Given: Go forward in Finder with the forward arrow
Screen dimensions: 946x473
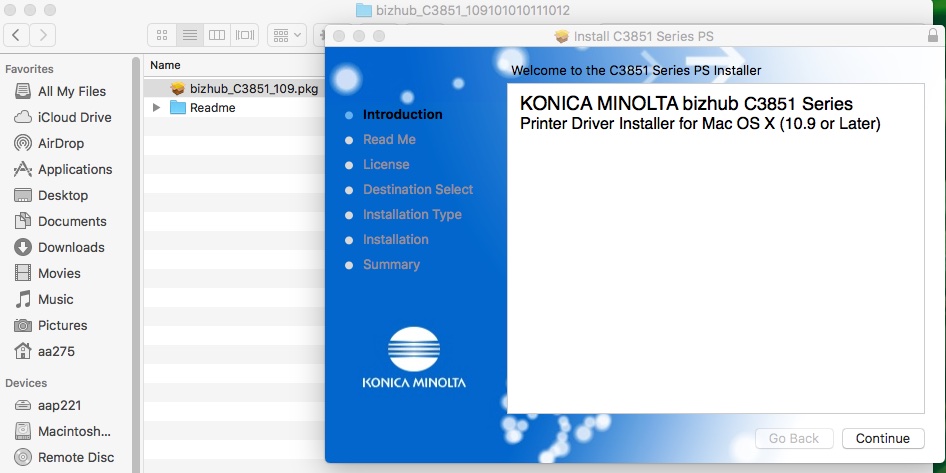Looking at the screenshot, I should click(x=42, y=35).
